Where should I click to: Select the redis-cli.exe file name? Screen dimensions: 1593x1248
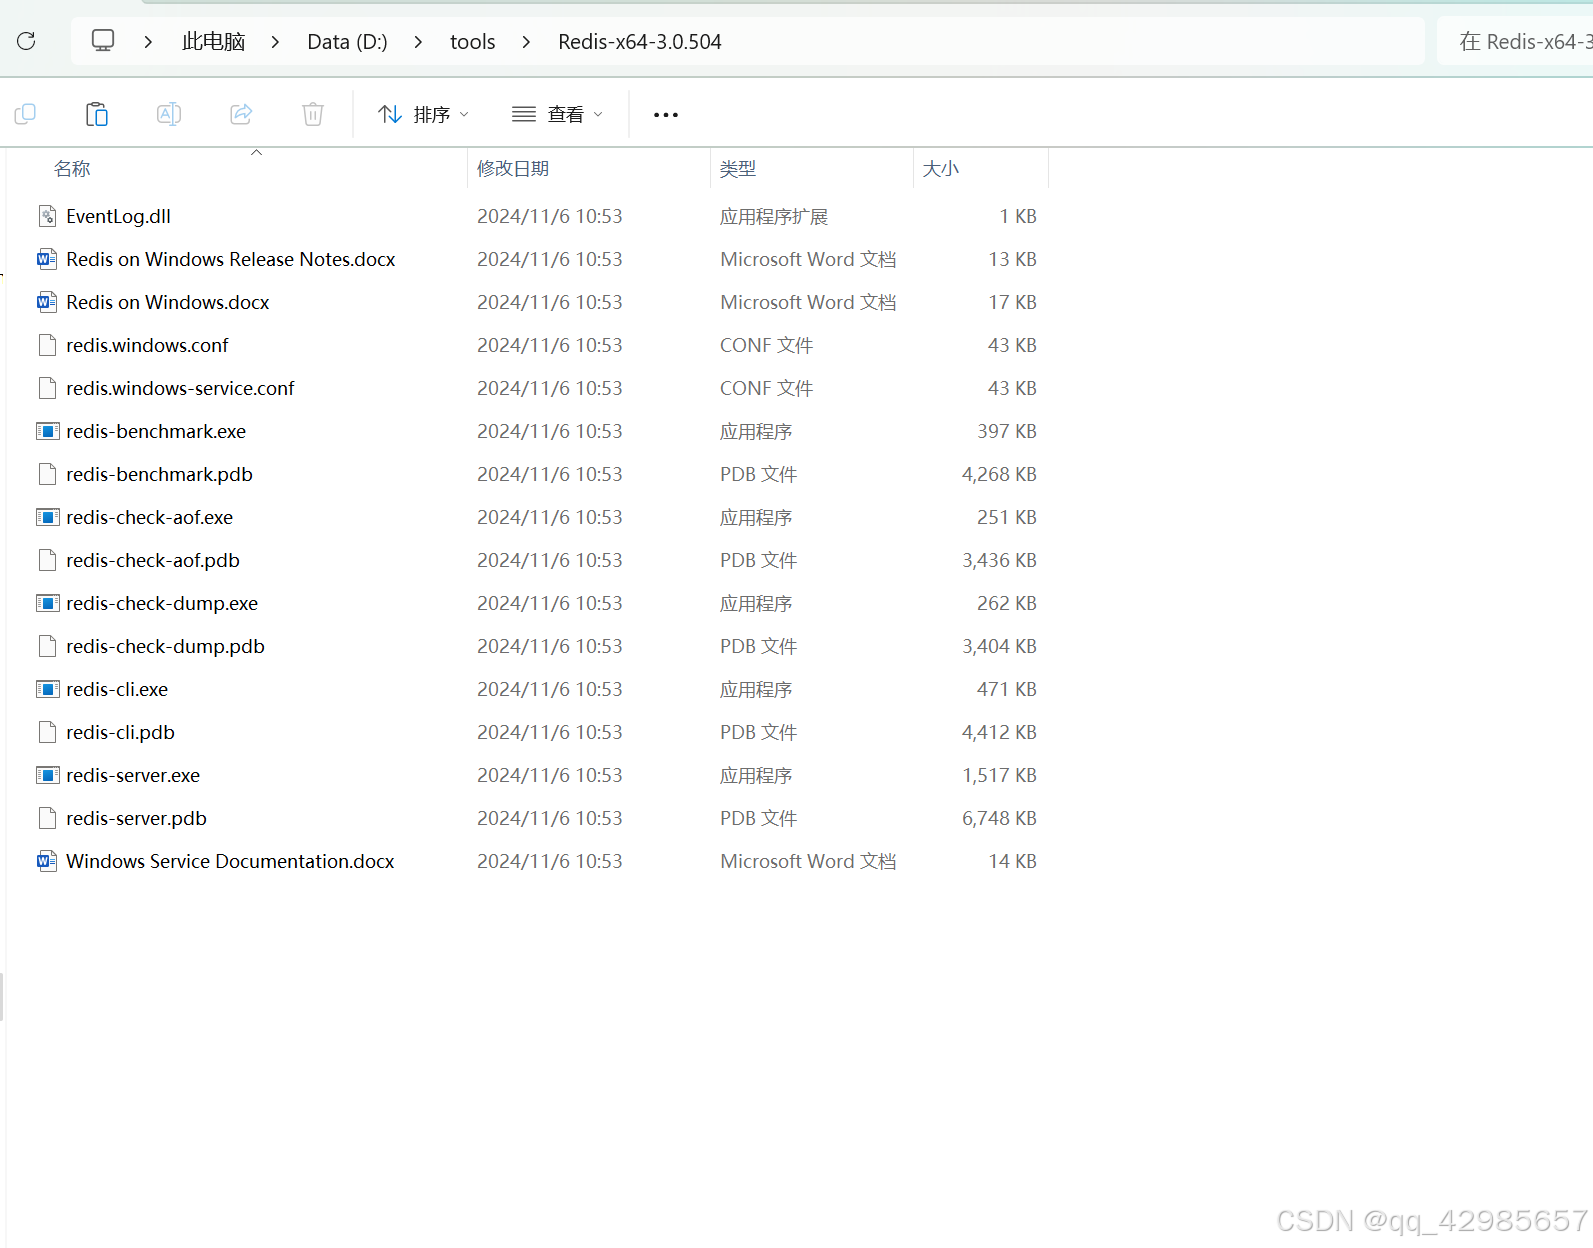coord(117,689)
